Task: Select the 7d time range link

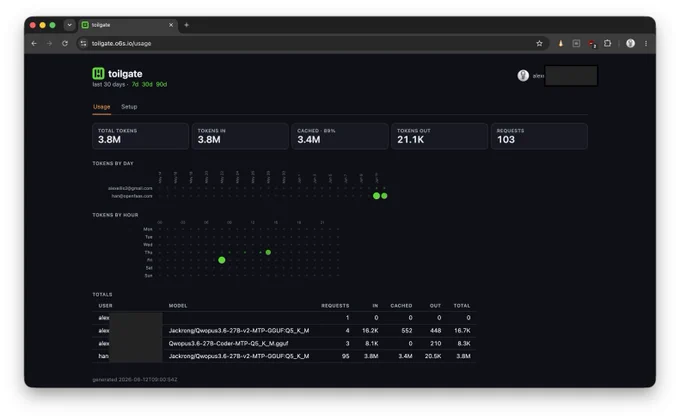Action: [135, 84]
